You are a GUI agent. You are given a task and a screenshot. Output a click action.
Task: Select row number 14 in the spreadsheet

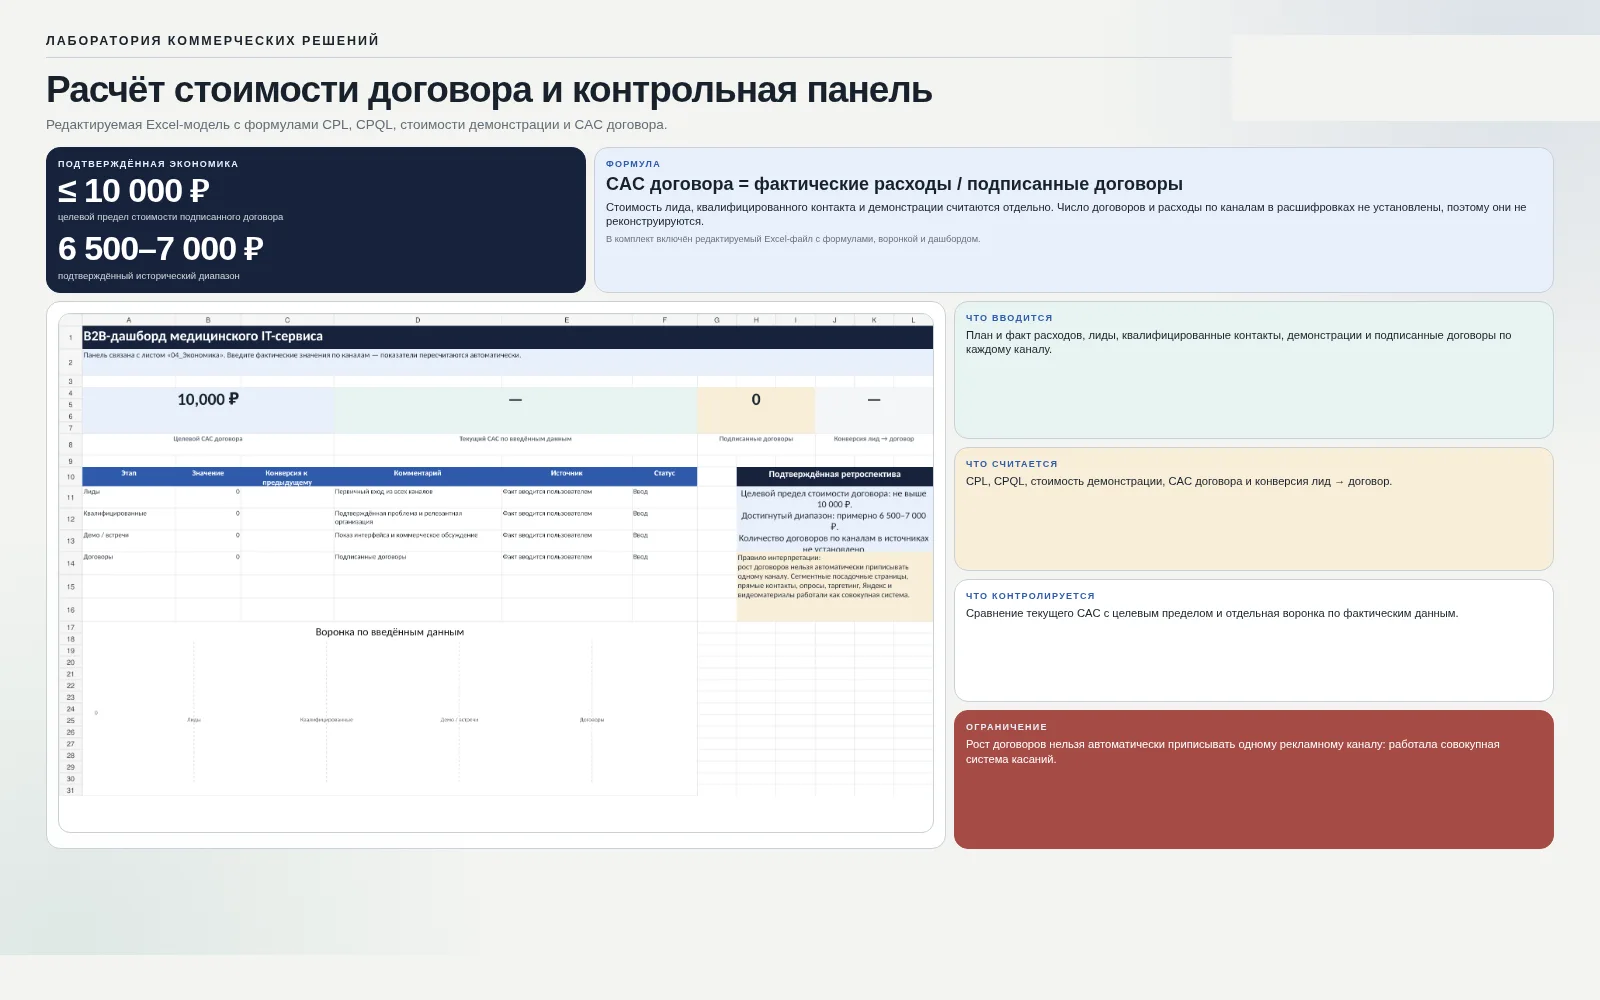70,564
